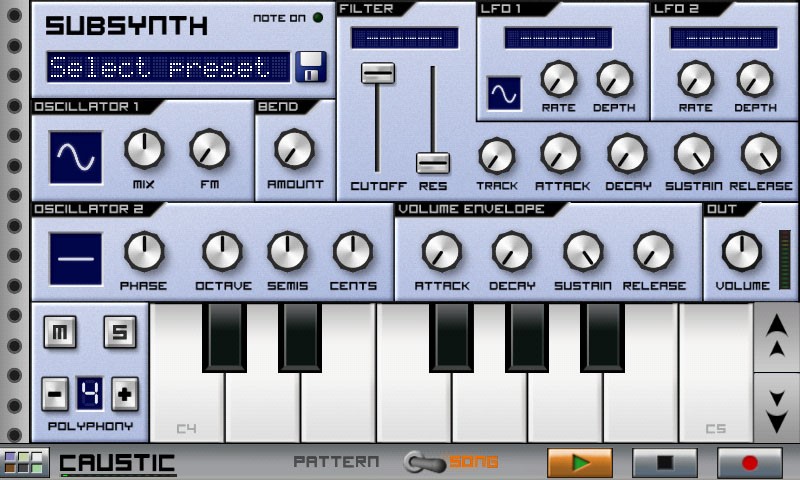Decrease polyphony with the minus button

coord(56,395)
